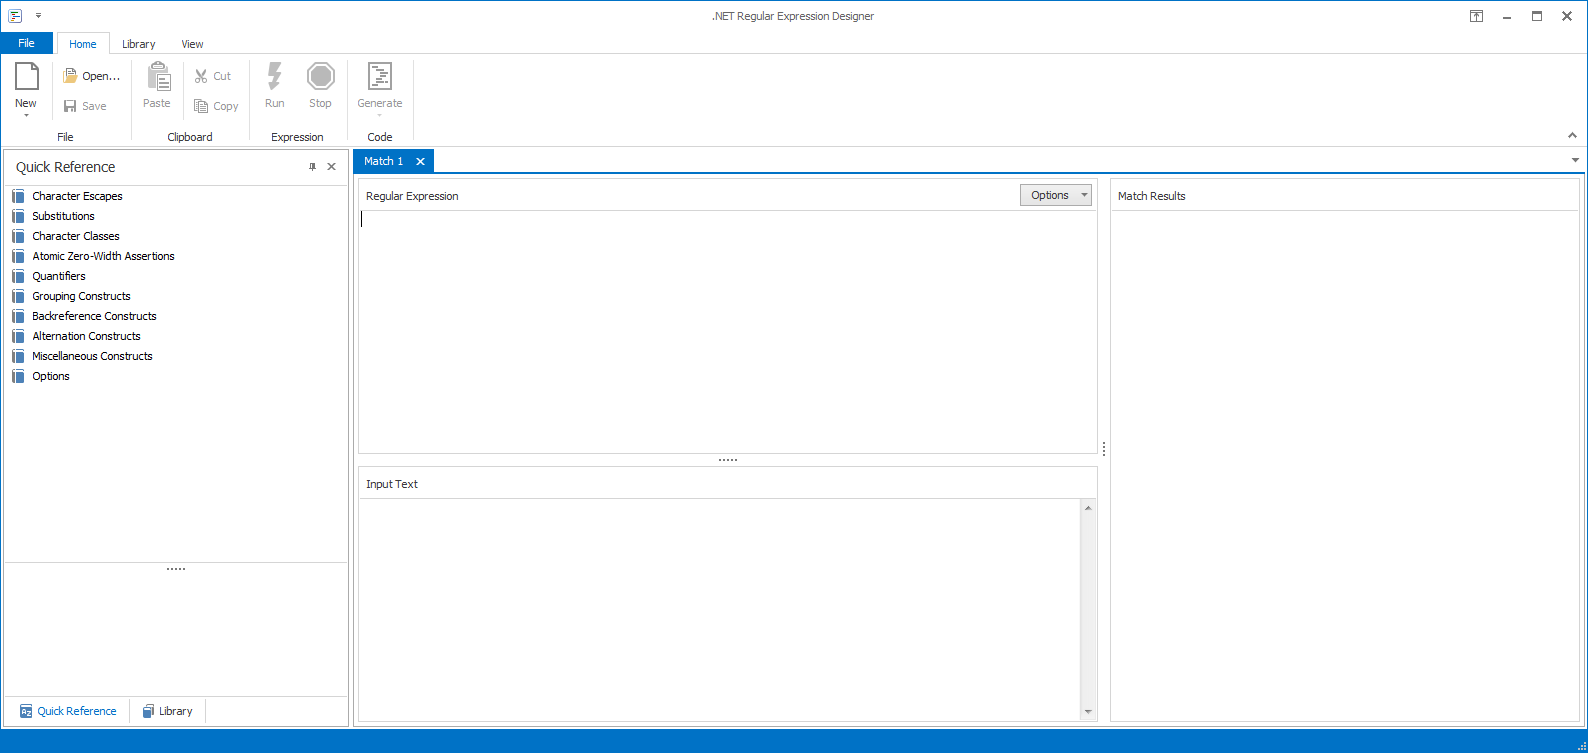The width and height of the screenshot is (1588, 753).
Task: Open Grouping Constructs reference item
Action: tap(81, 296)
